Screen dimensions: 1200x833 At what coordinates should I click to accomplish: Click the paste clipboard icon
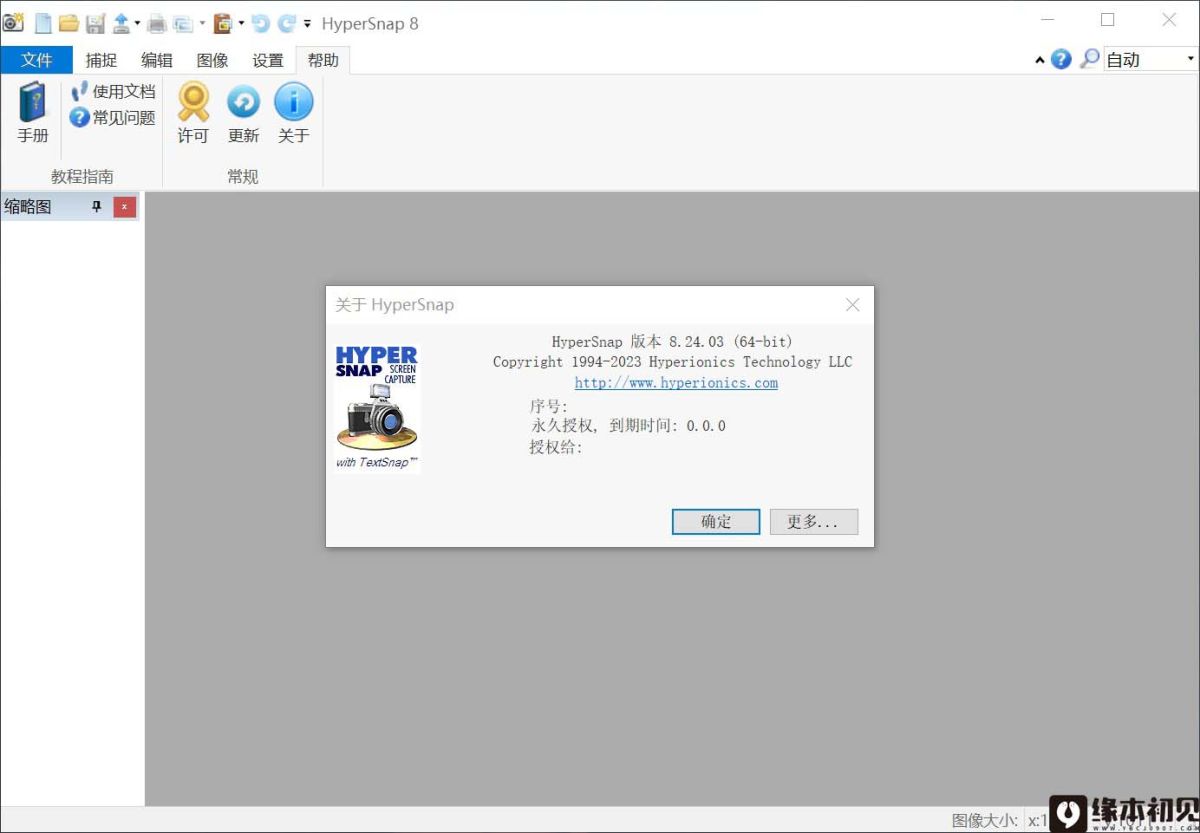(223, 23)
